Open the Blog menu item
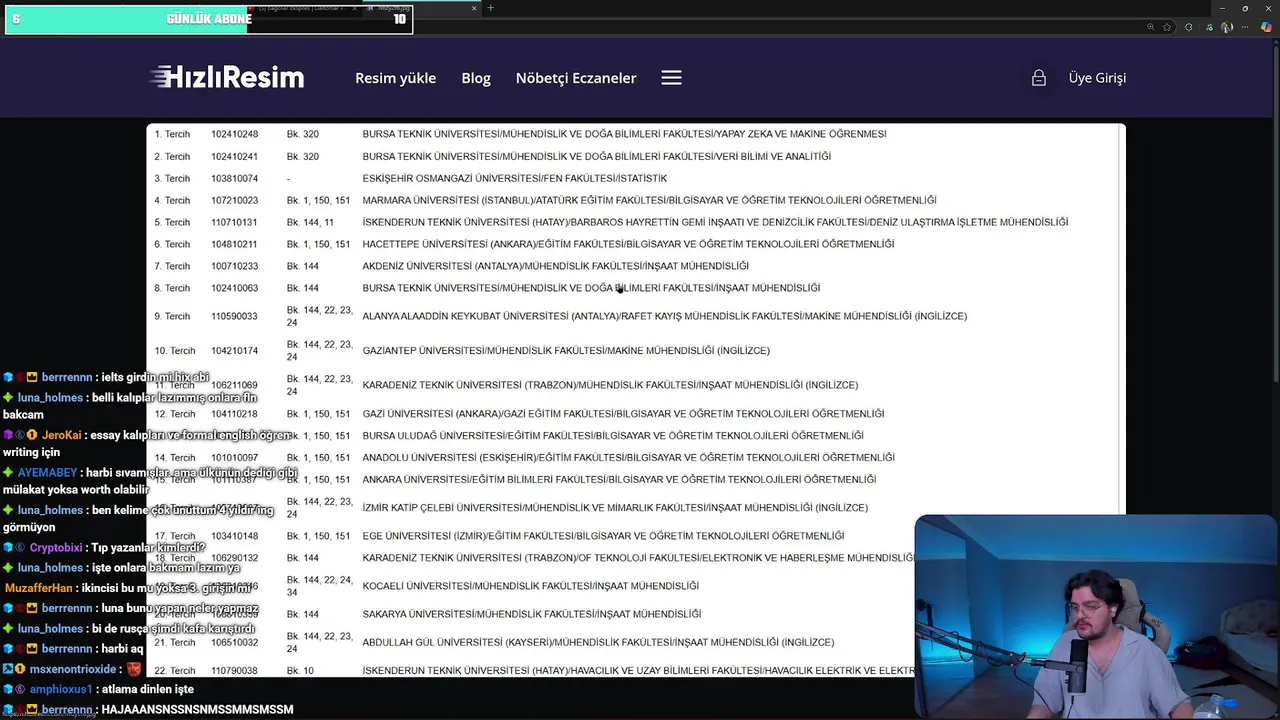Viewport: 1280px width, 720px height. coord(476,78)
